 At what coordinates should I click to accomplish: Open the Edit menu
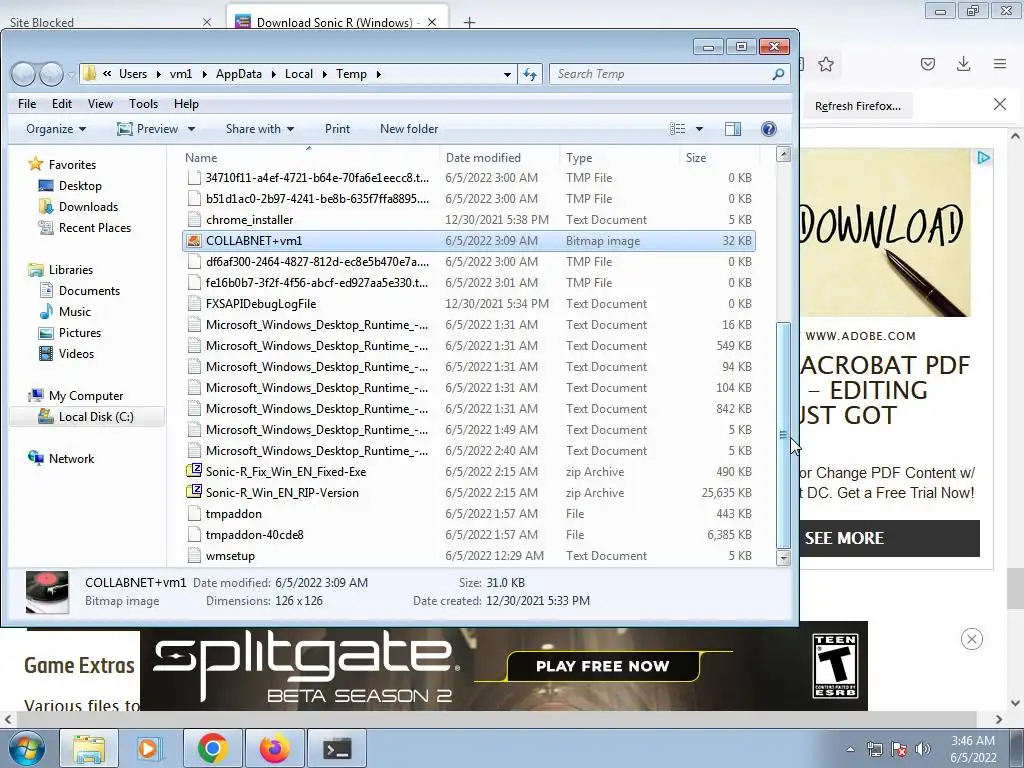point(62,104)
